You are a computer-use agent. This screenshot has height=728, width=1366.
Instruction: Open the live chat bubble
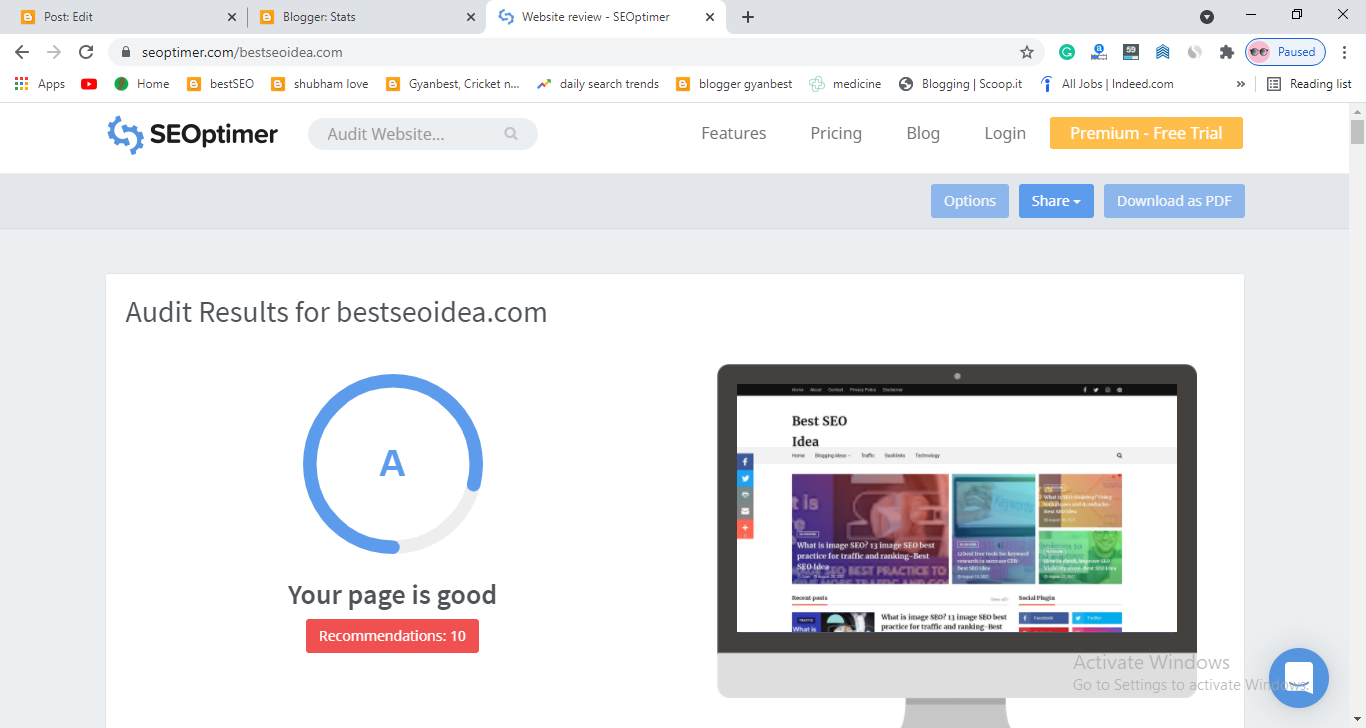coord(1298,678)
